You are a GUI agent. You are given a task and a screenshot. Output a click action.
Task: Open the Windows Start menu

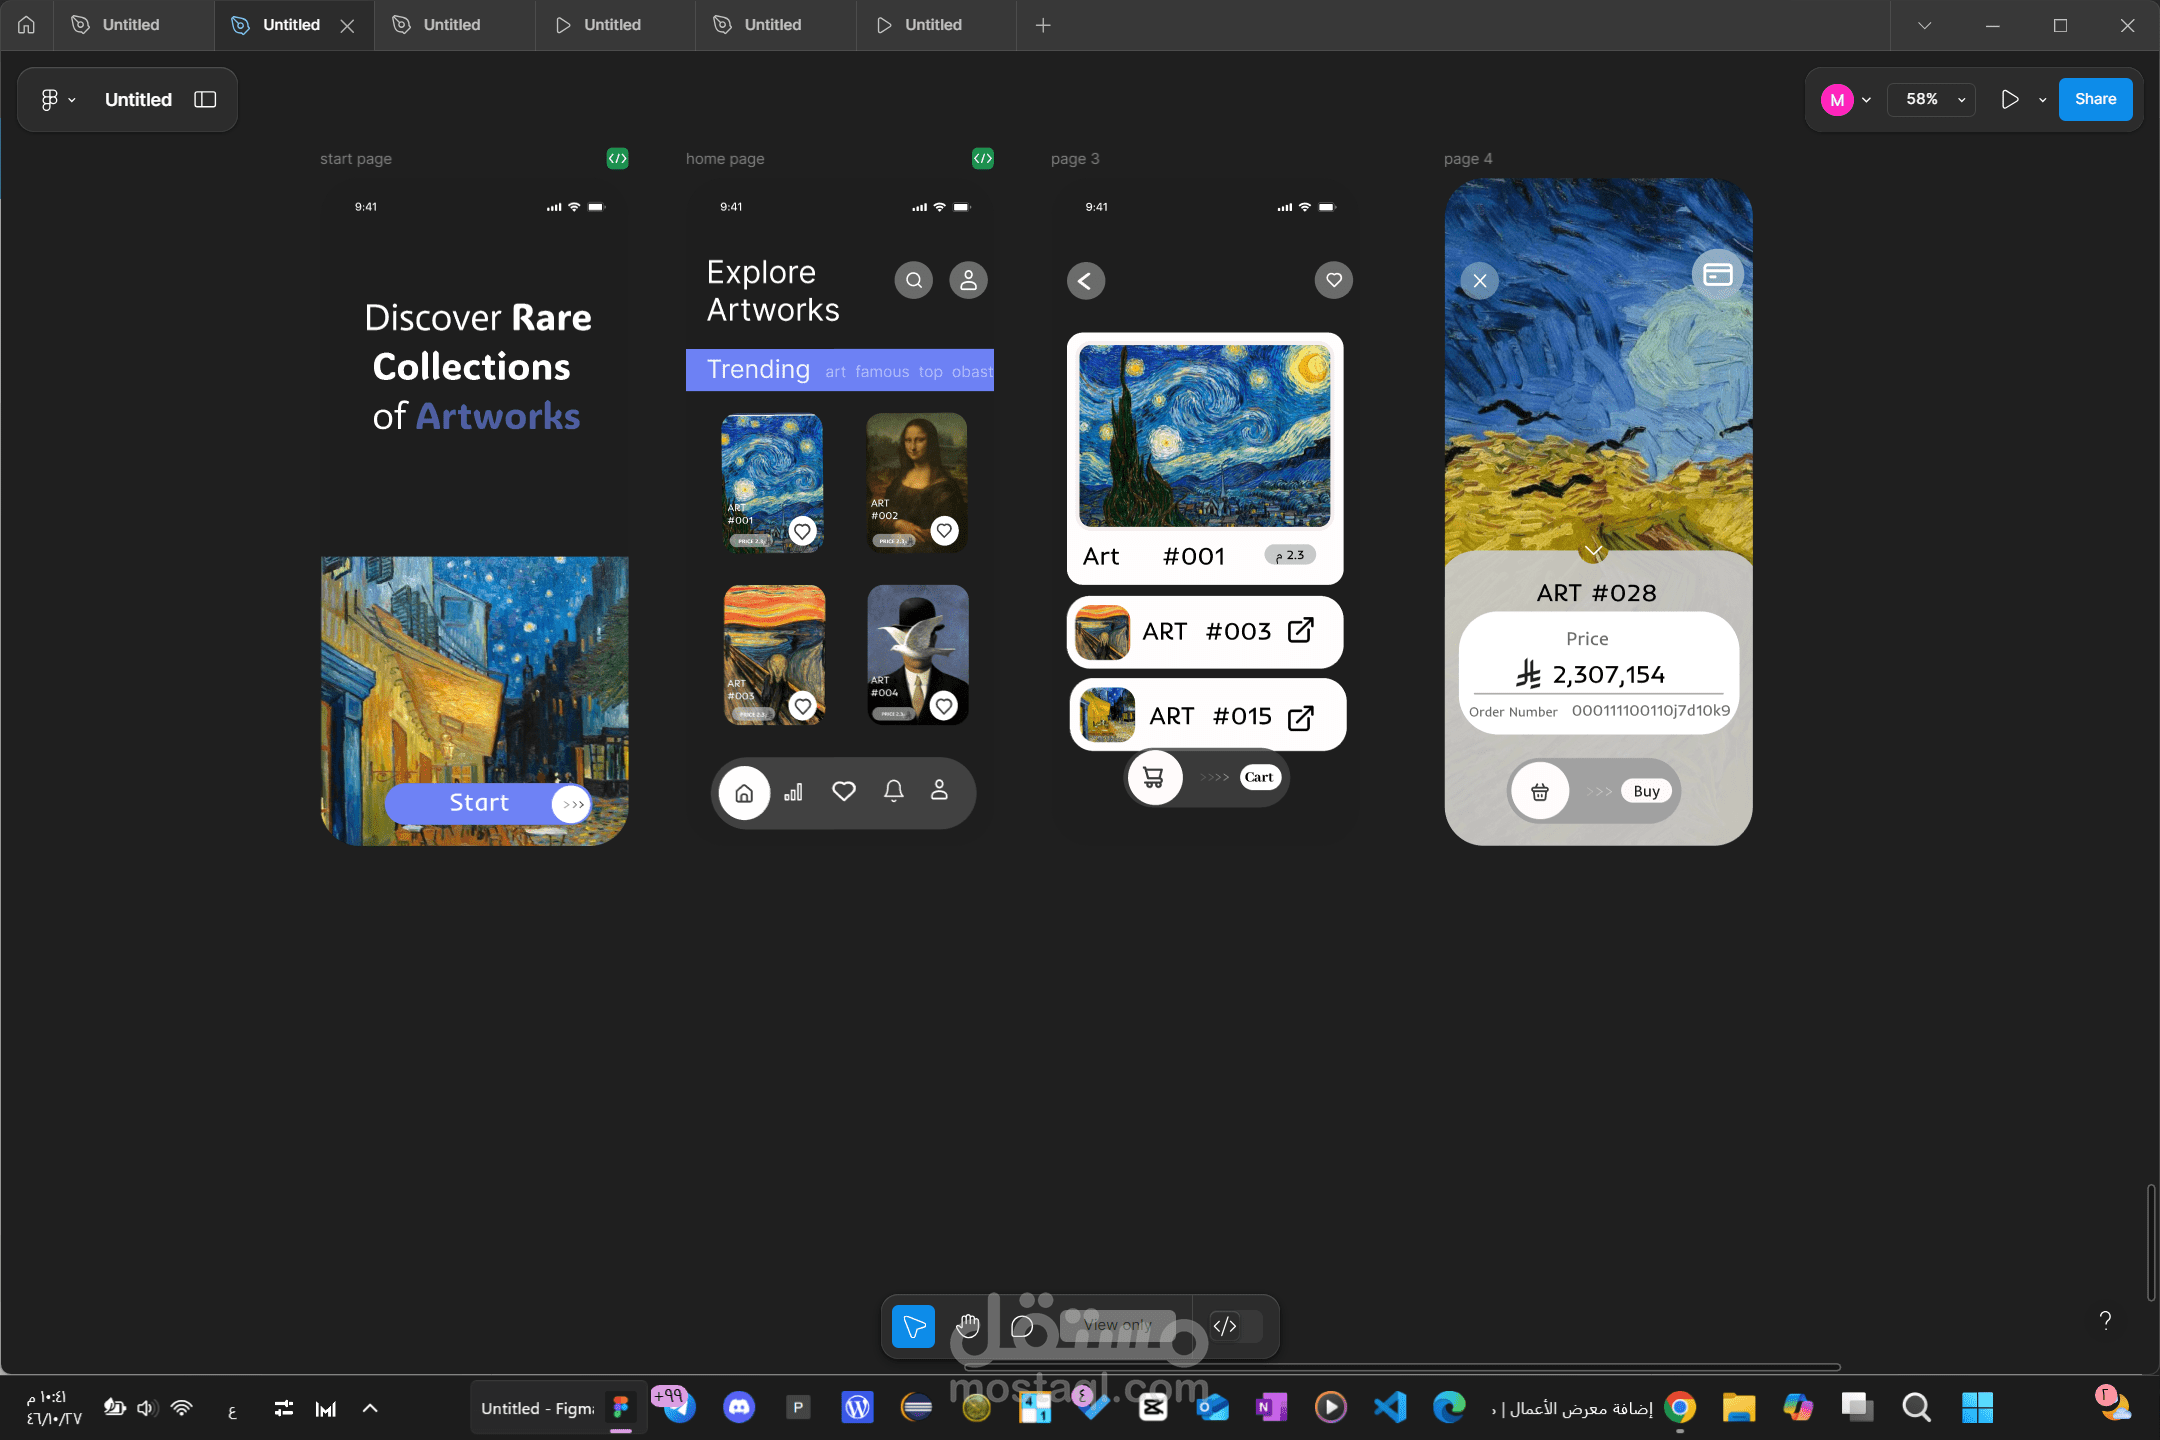pyautogui.click(x=1977, y=1408)
